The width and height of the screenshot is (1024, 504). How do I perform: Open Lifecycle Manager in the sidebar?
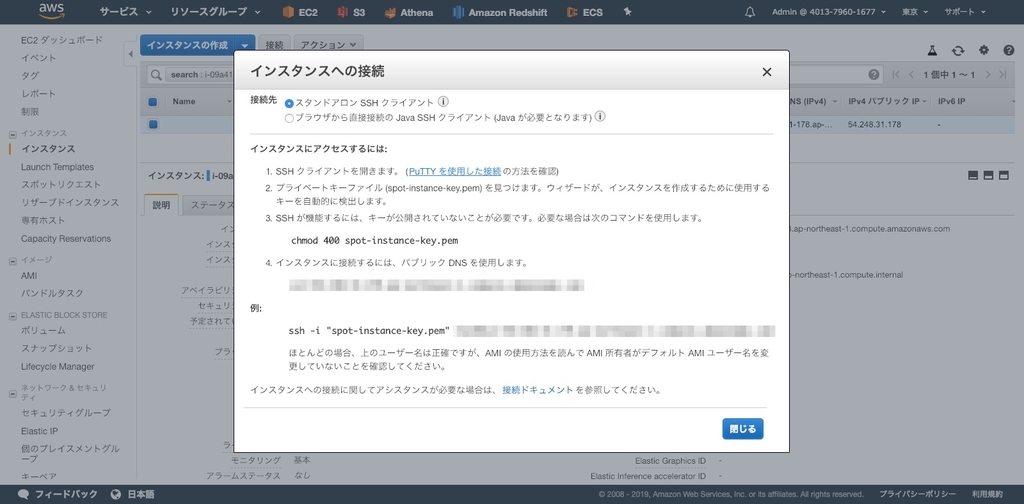(x=57, y=367)
